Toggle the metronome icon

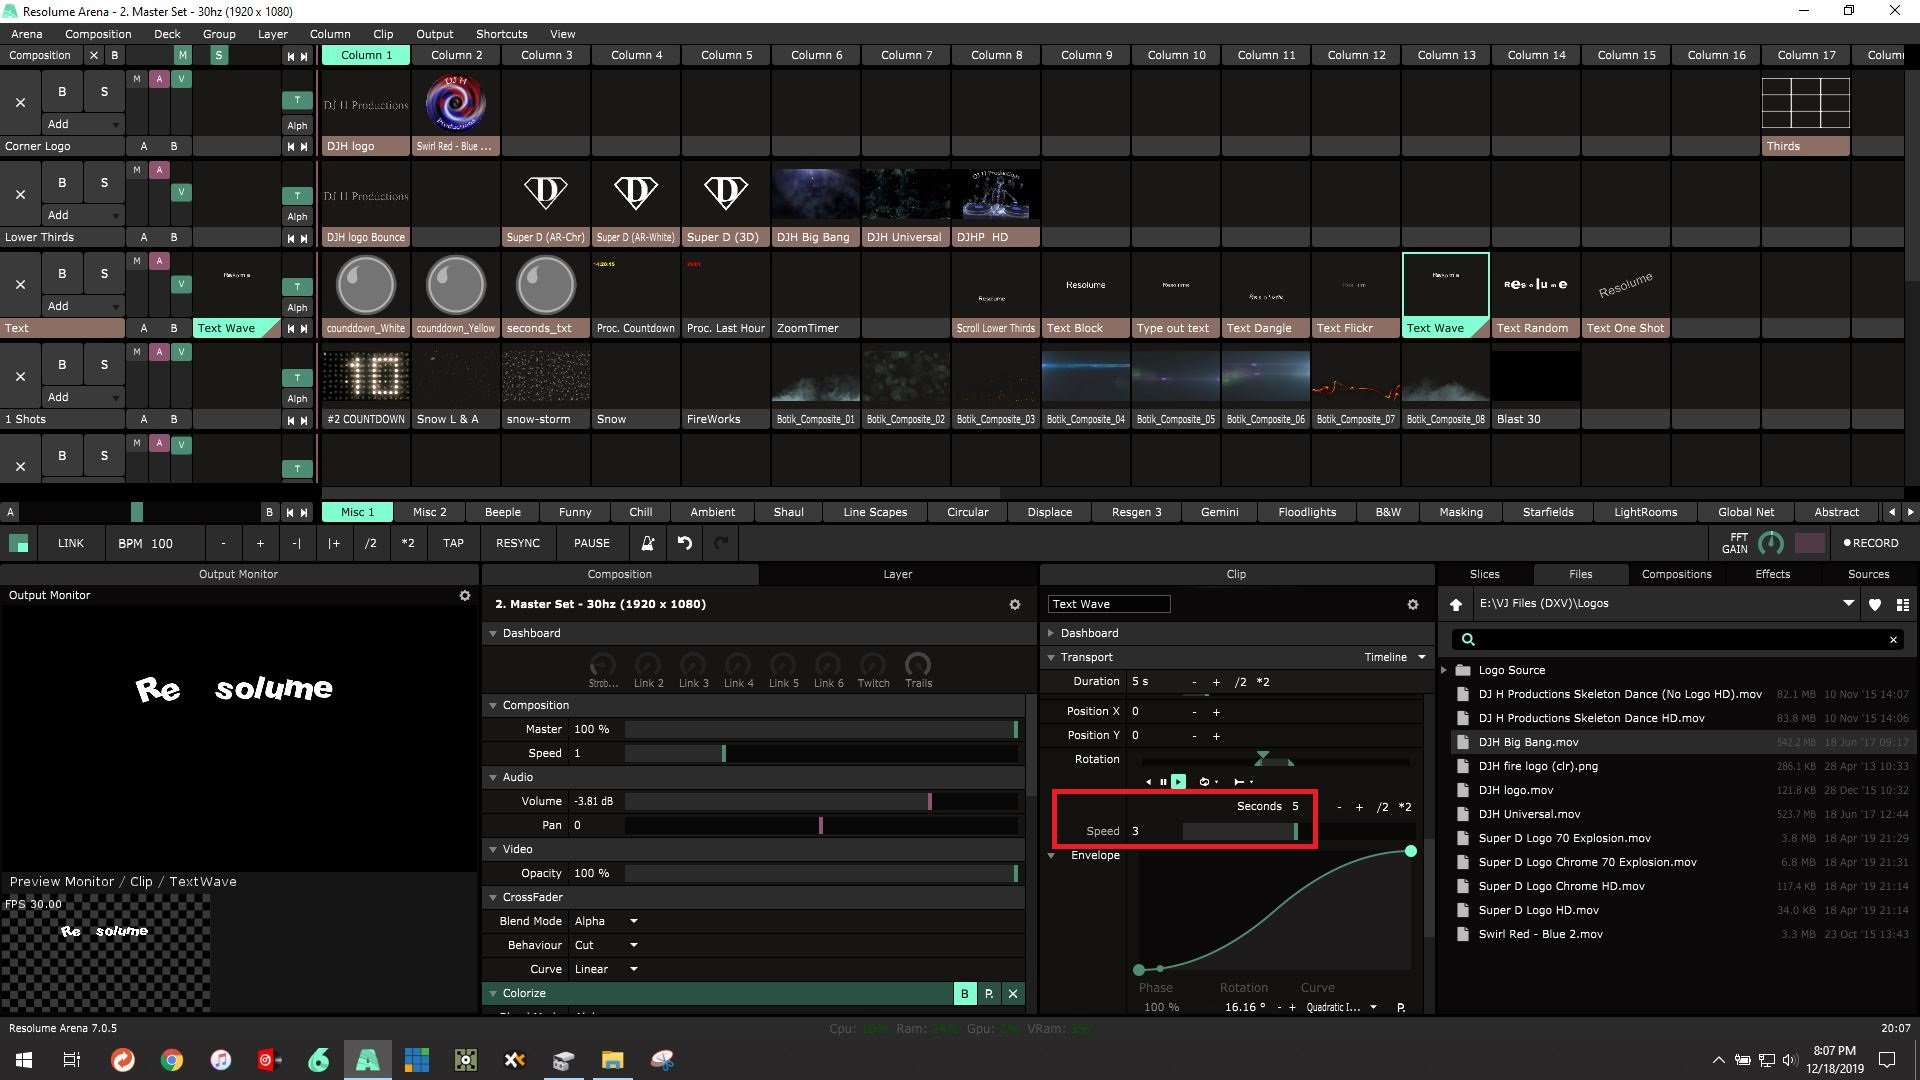pos(647,543)
